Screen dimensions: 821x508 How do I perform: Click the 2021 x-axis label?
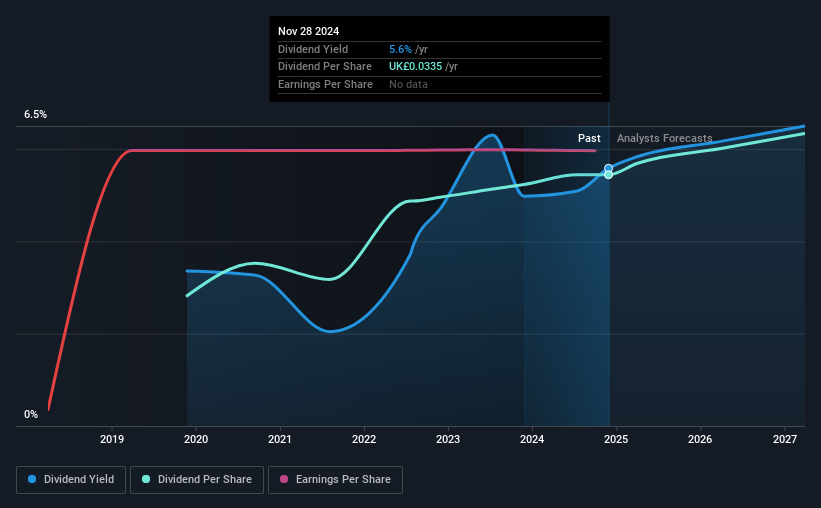point(280,439)
